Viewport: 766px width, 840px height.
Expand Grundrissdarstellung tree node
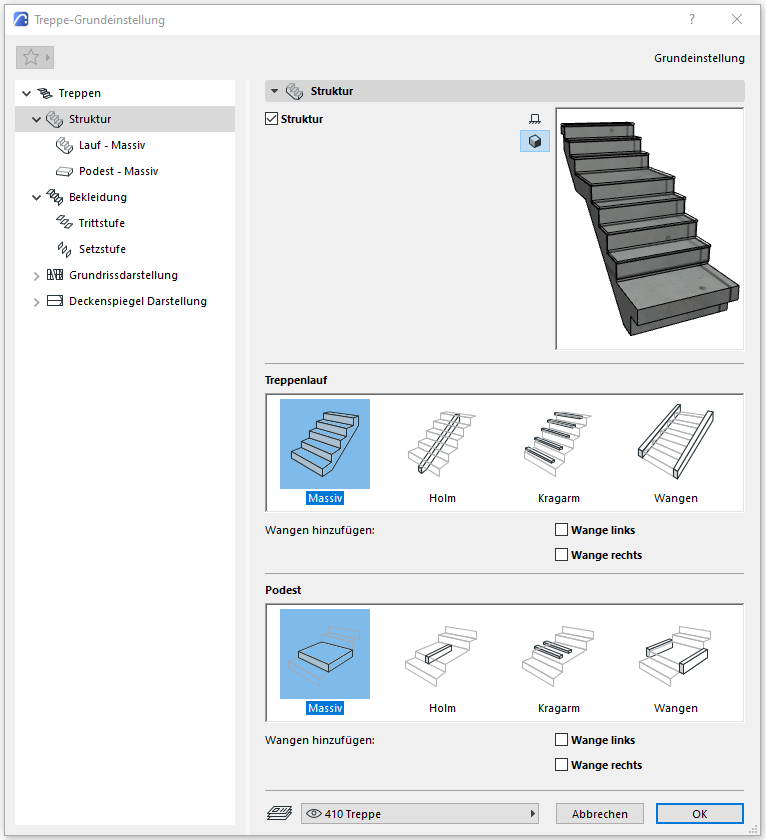[37, 275]
